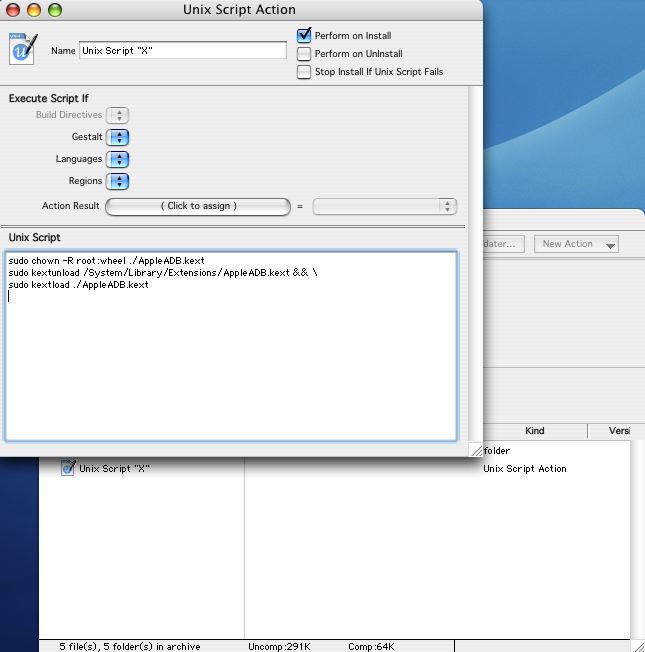Click the "sudo chown -R root:wheel" script line
Screen dimensions: 645x652
(106, 261)
